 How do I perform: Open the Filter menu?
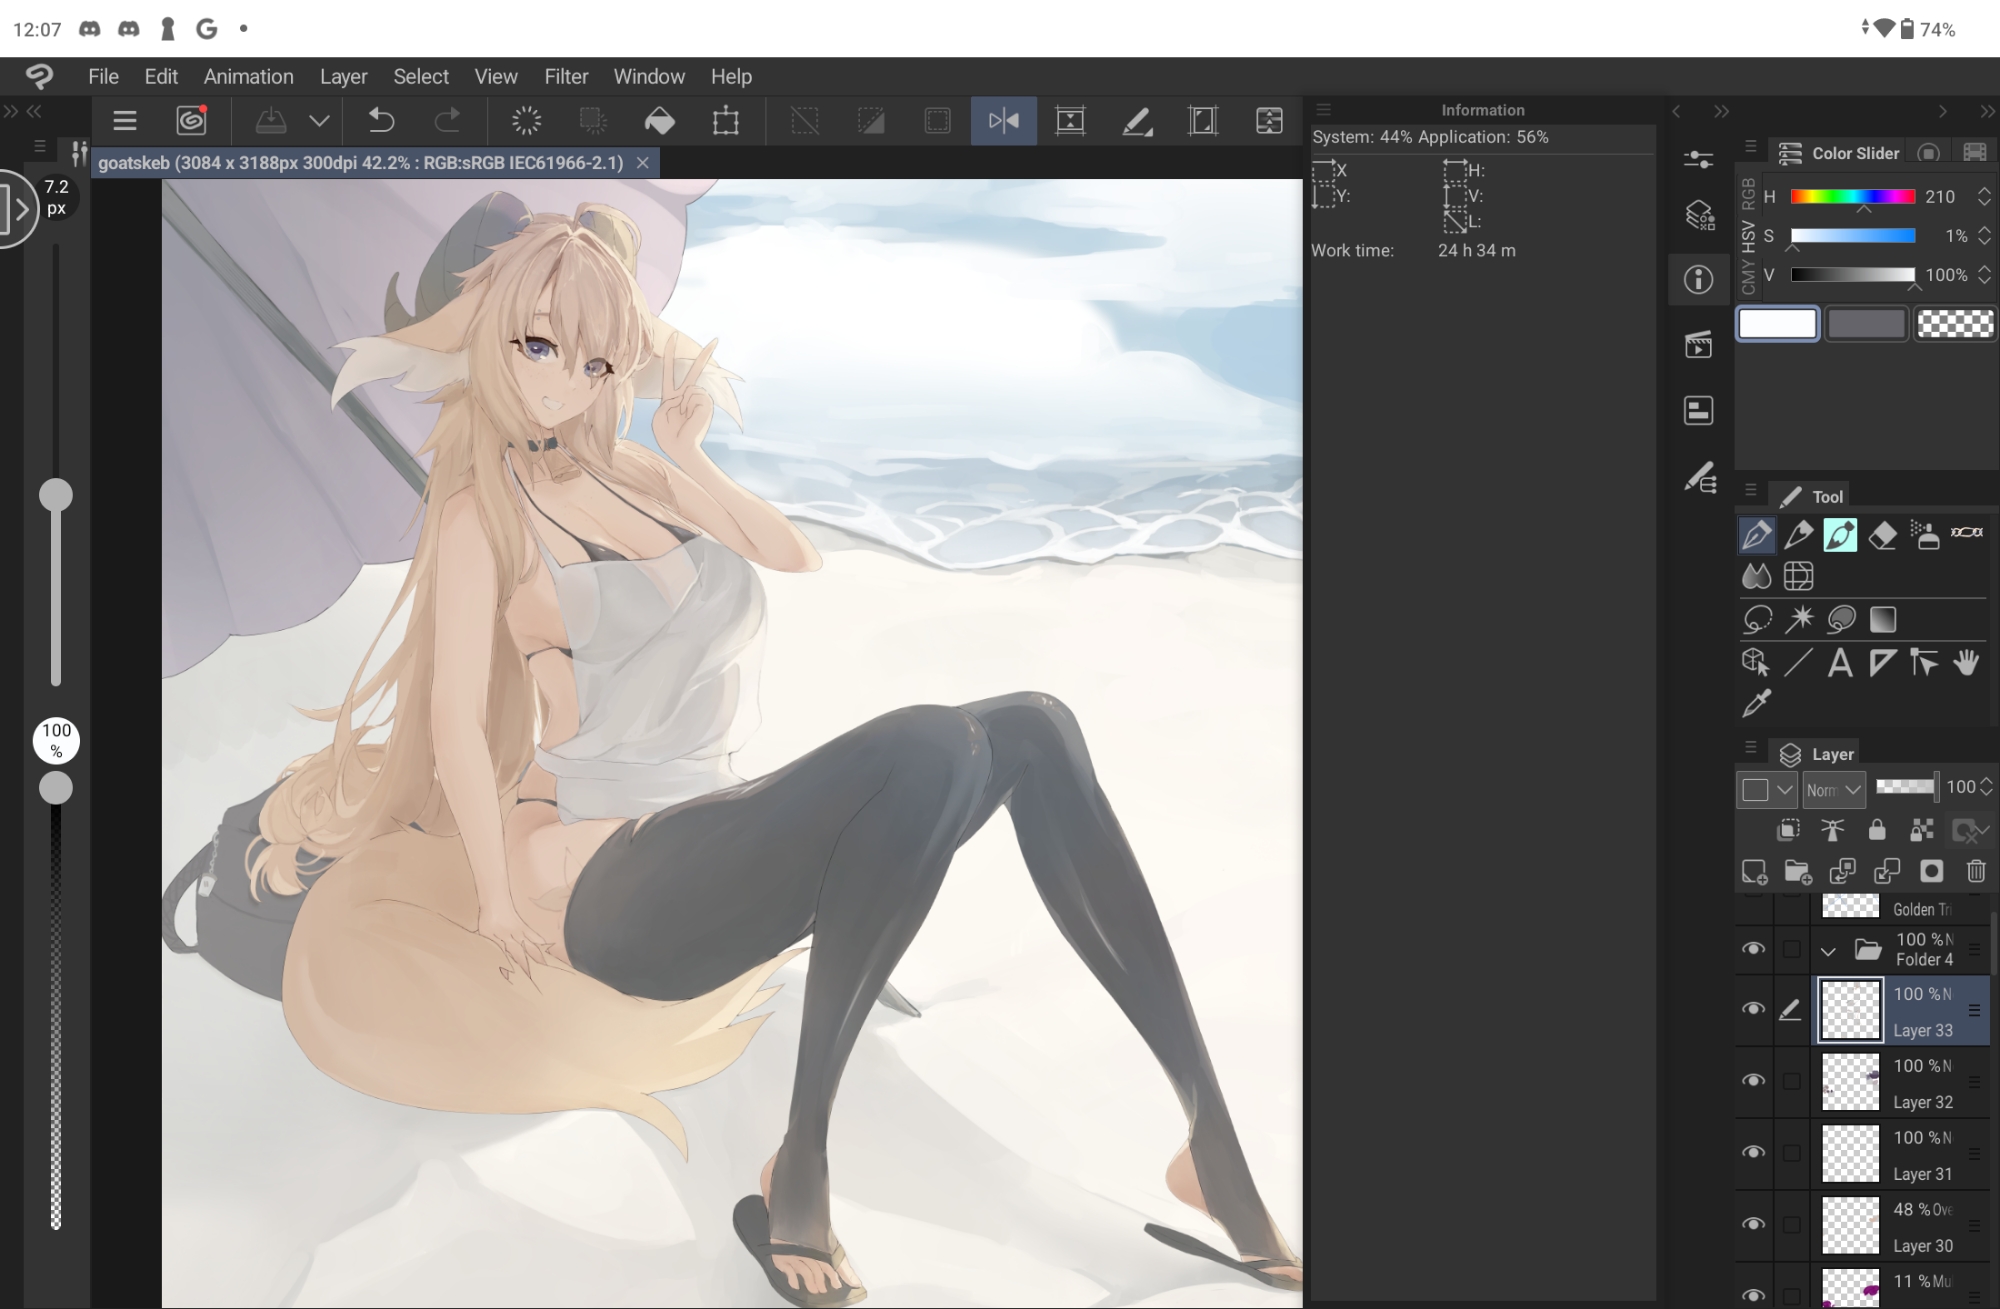566,77
